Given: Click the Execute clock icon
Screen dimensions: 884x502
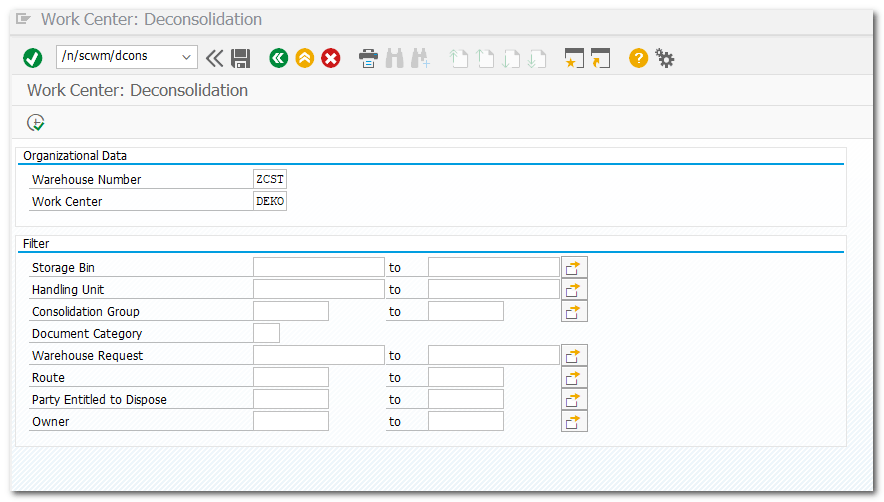Looking at the screenshot, I should (x=36, y=122).
